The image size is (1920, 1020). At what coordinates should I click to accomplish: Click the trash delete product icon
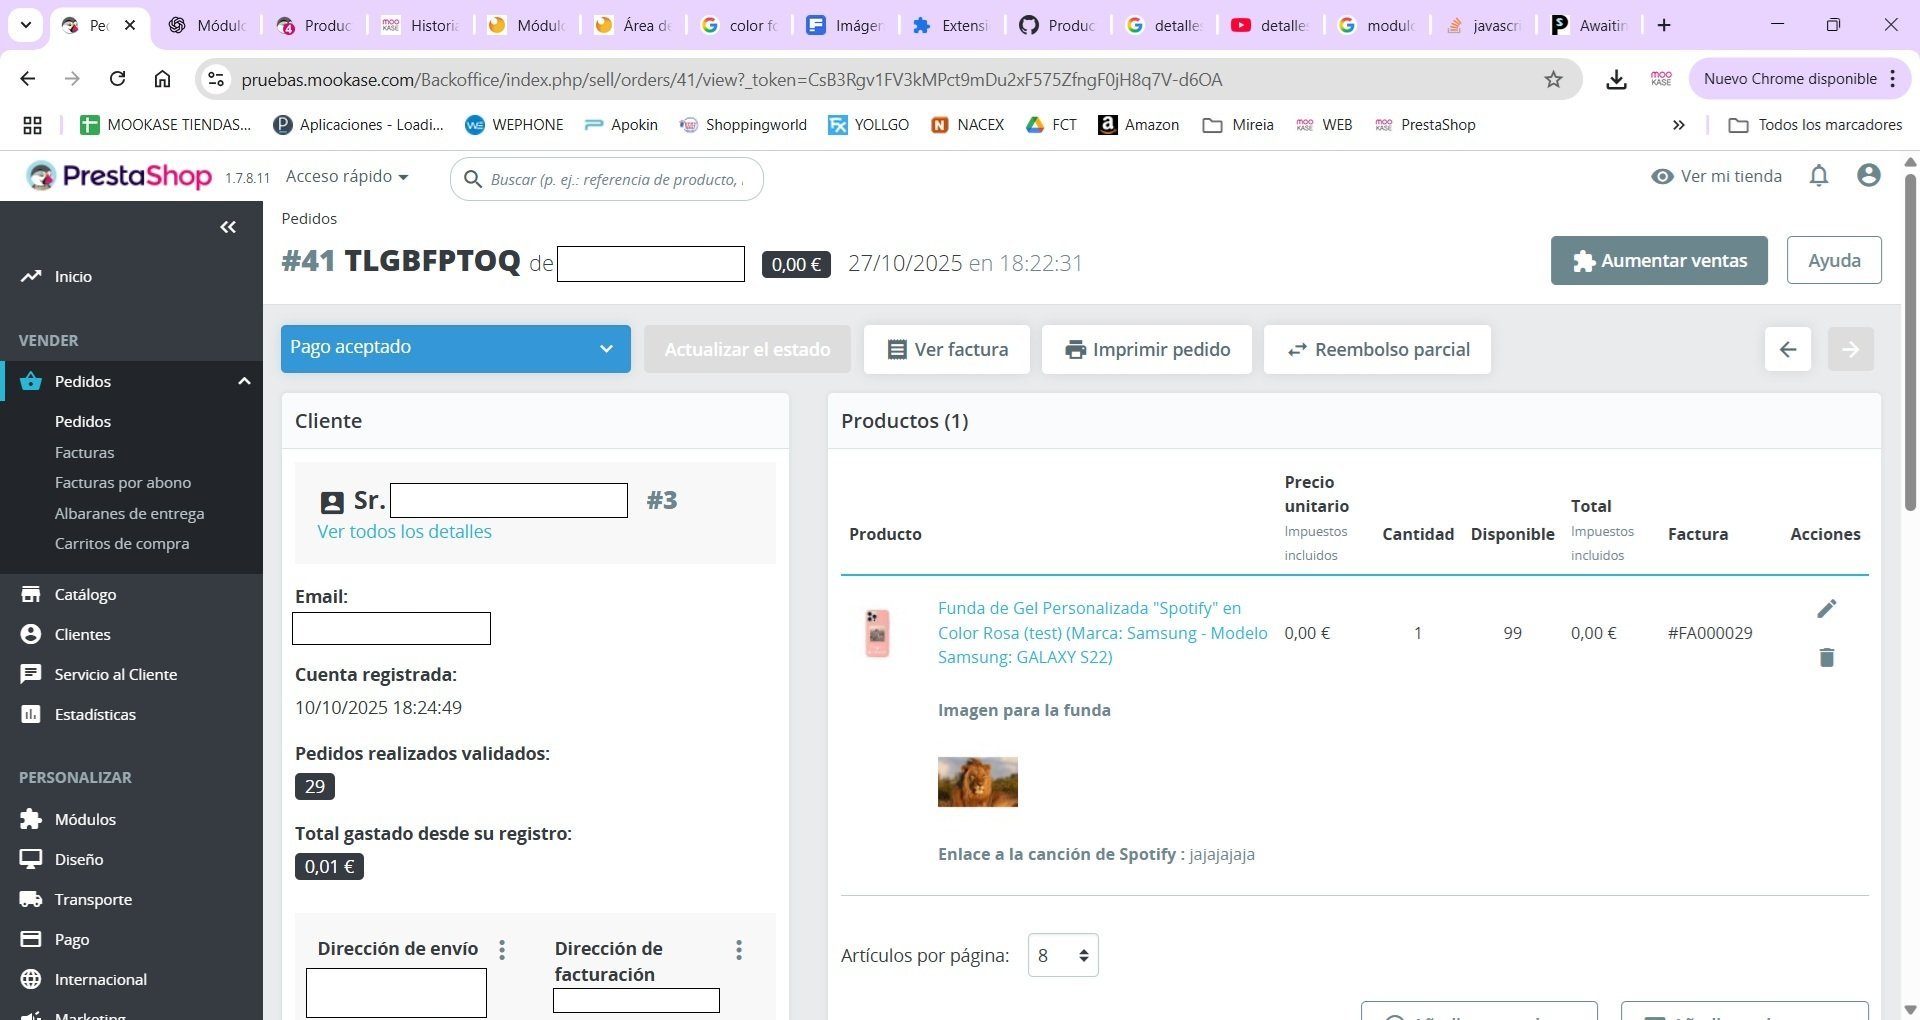point(1826,657)
